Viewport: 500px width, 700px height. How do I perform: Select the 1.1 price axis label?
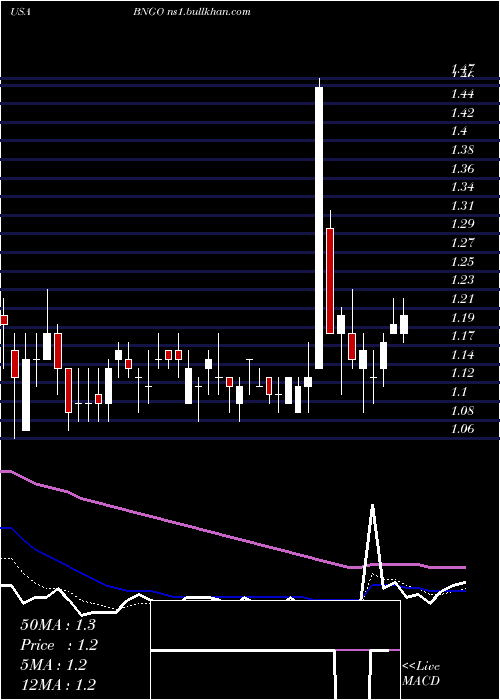point(459,392)
